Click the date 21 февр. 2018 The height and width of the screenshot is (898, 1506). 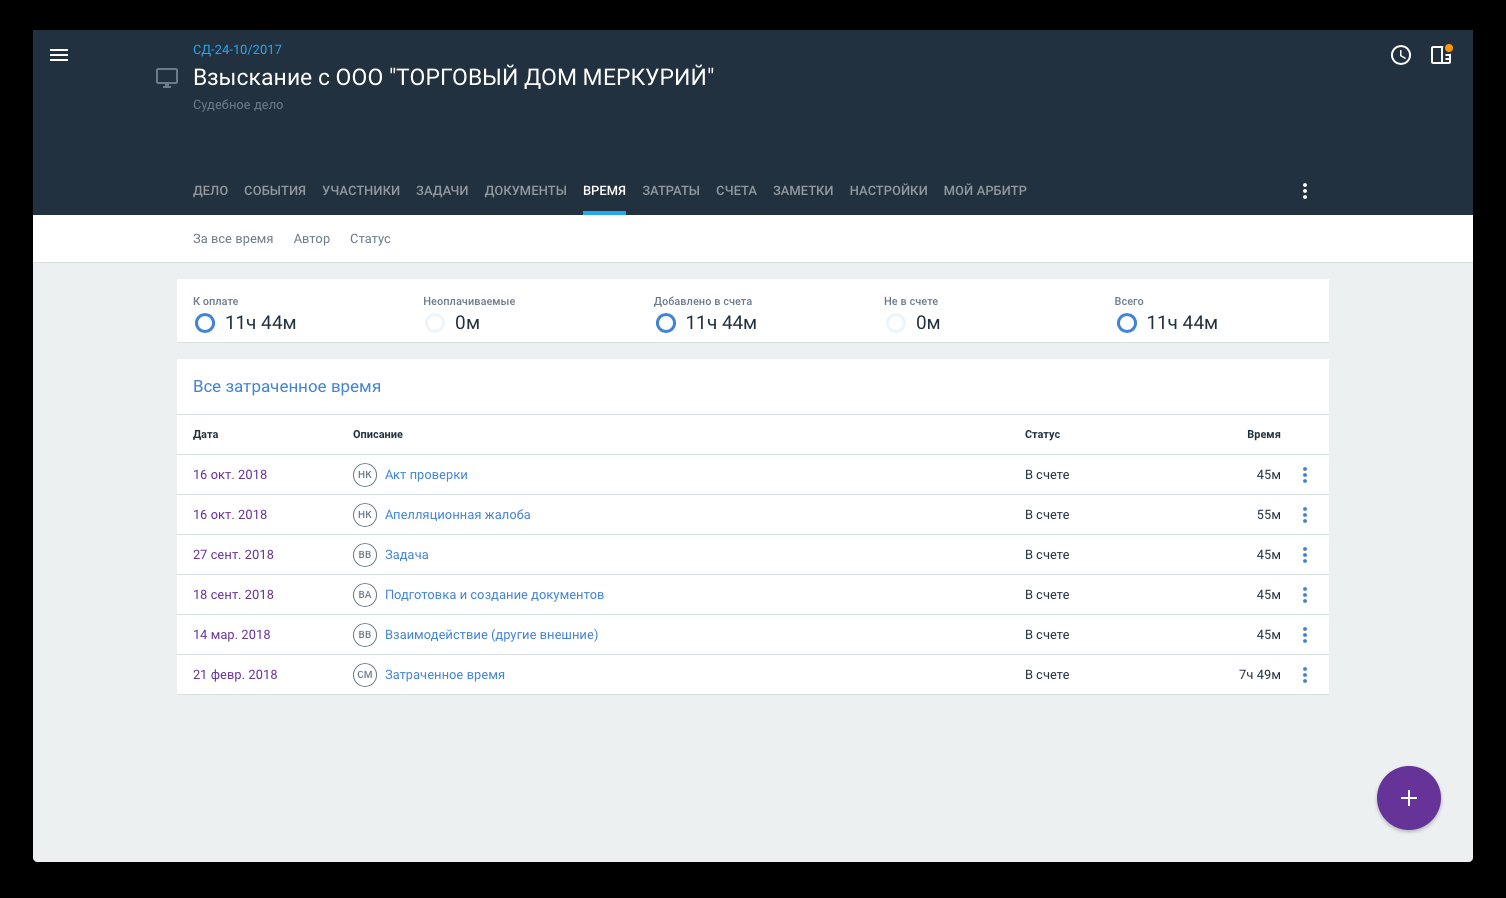[235, 675]
